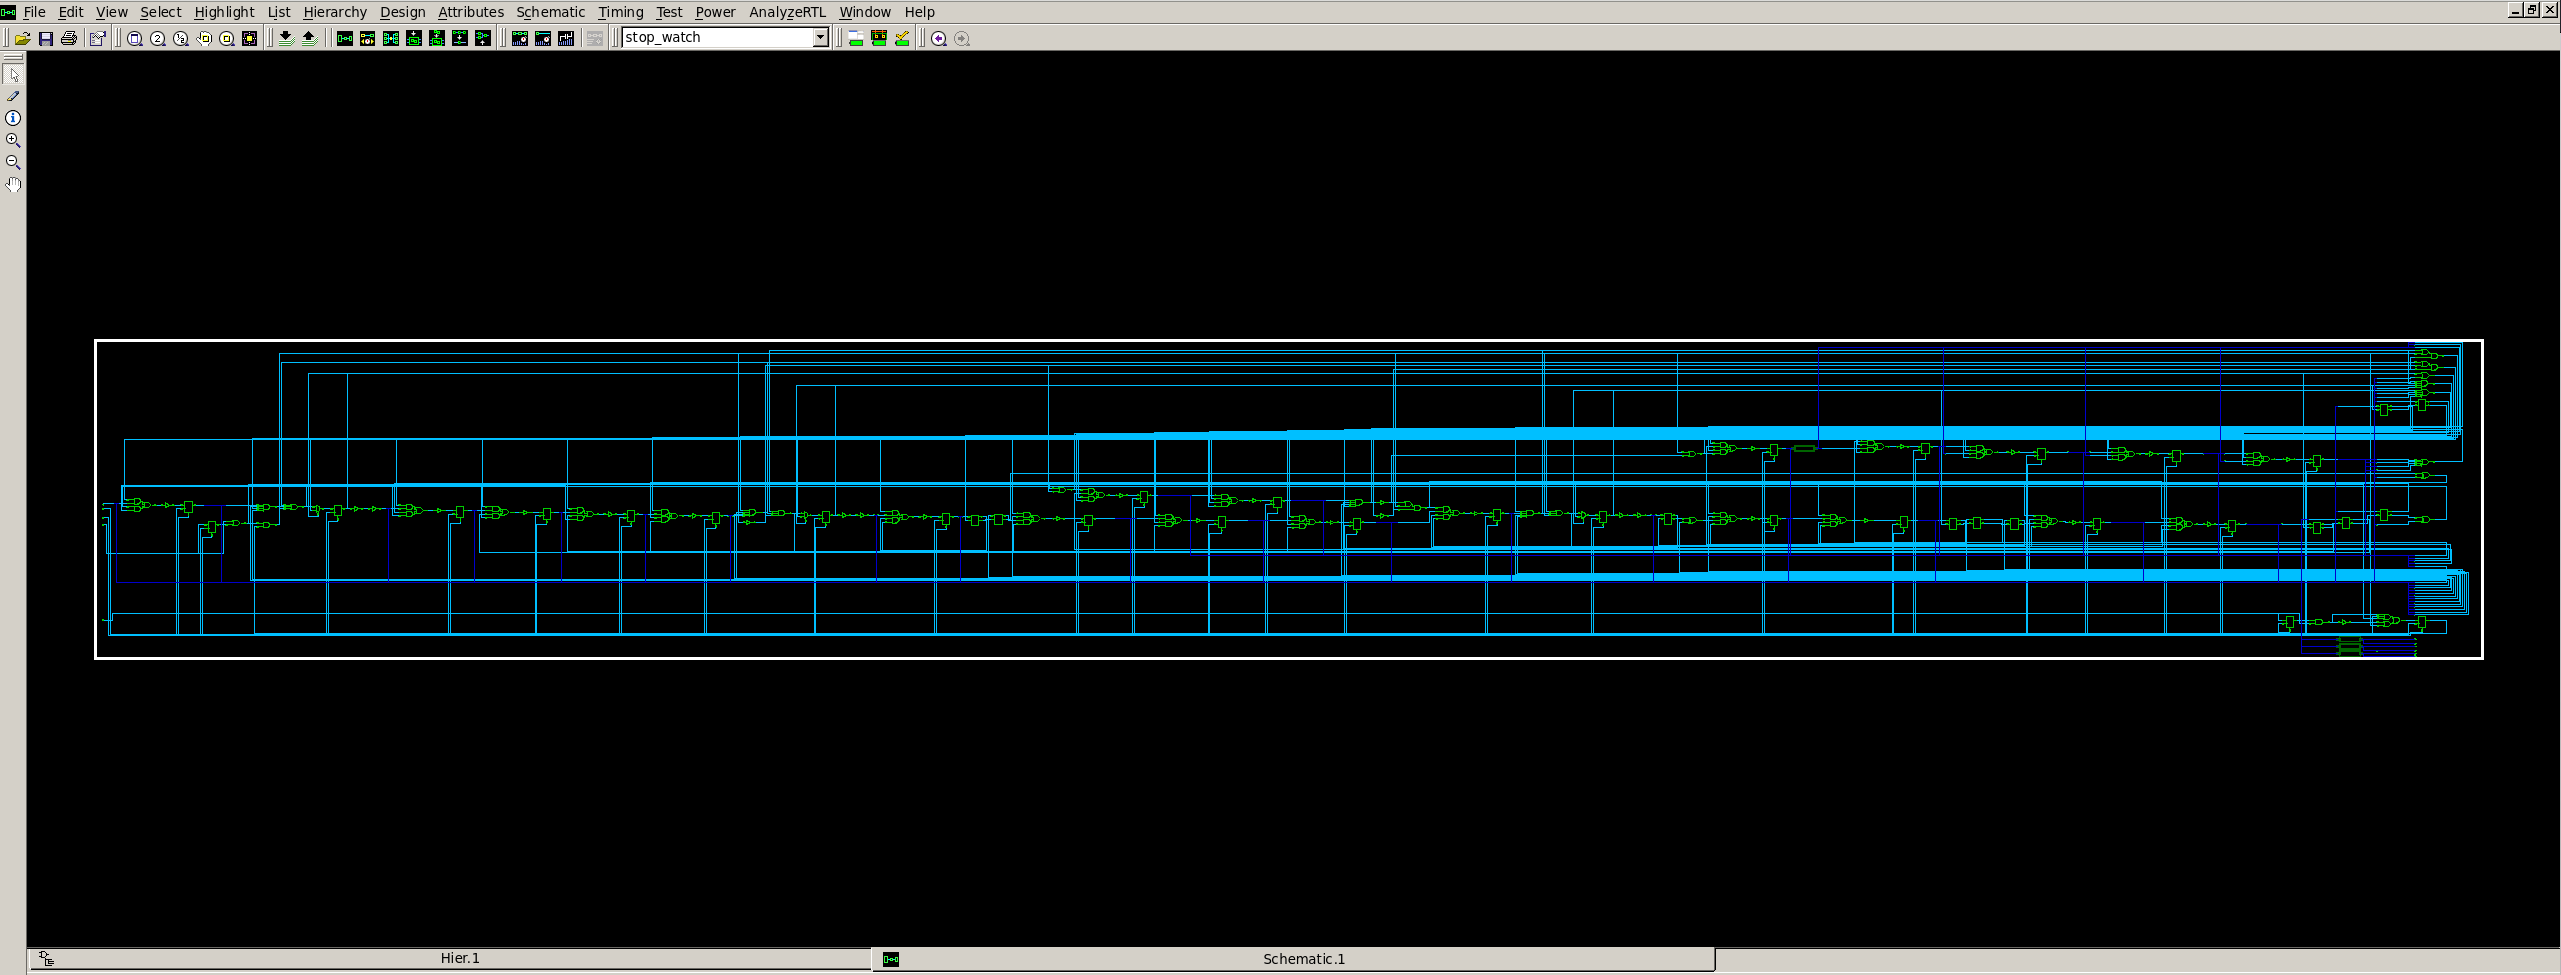Viewport: 2561px width, 975px height.
Task: Click the stop_watch design name field
Action: coord(718,38)
